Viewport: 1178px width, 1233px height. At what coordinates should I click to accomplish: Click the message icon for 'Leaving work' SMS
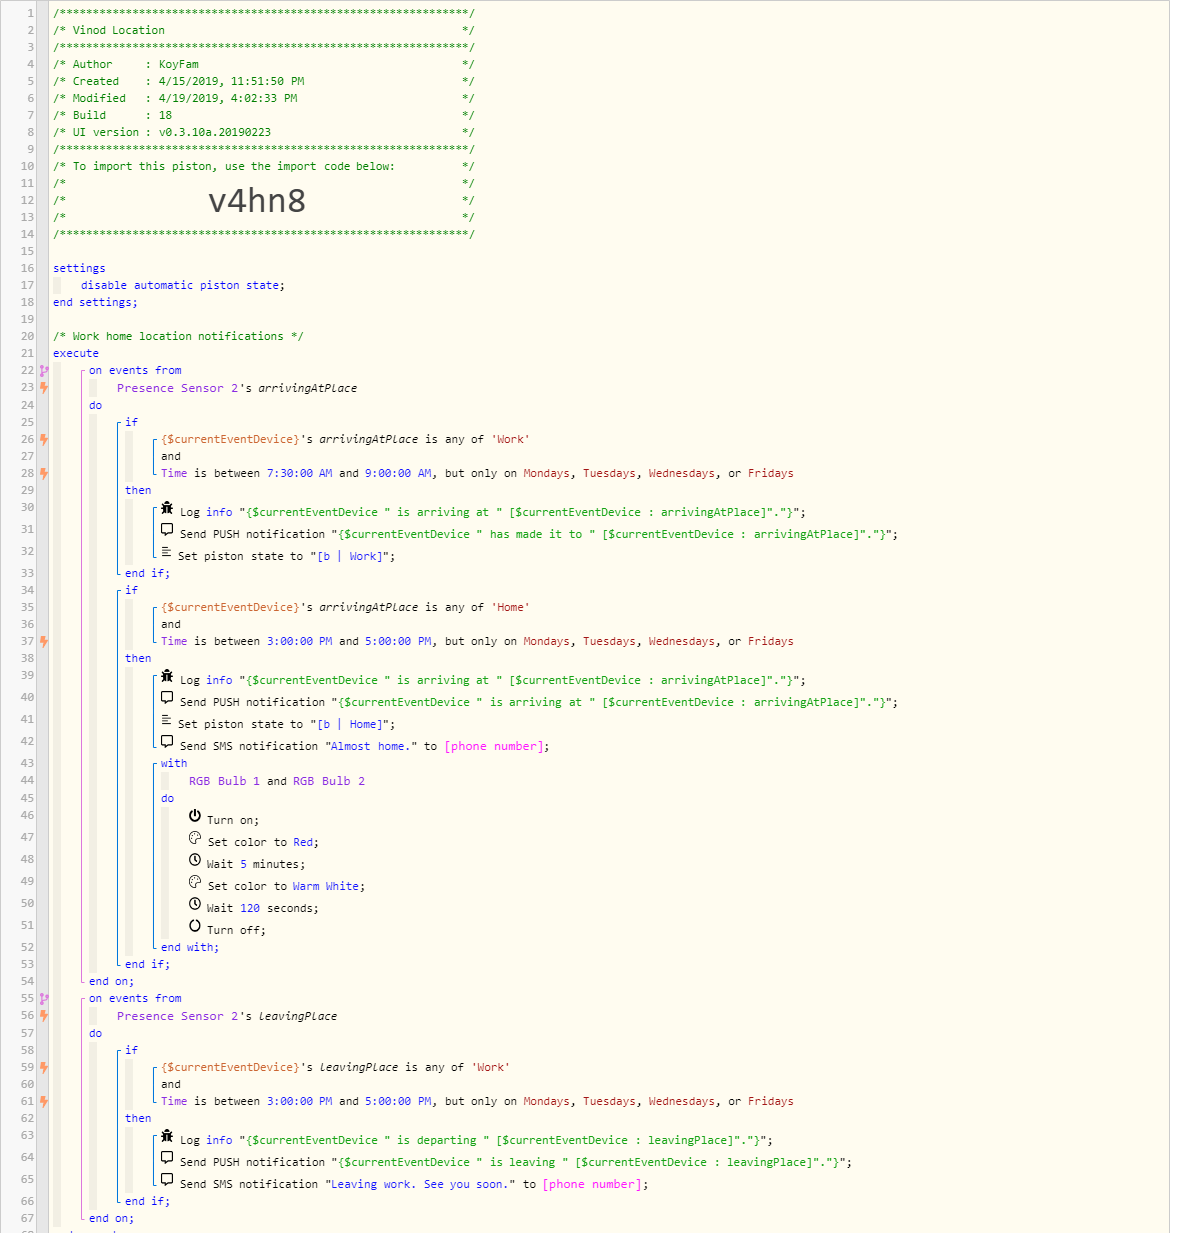click(167, 1180)
